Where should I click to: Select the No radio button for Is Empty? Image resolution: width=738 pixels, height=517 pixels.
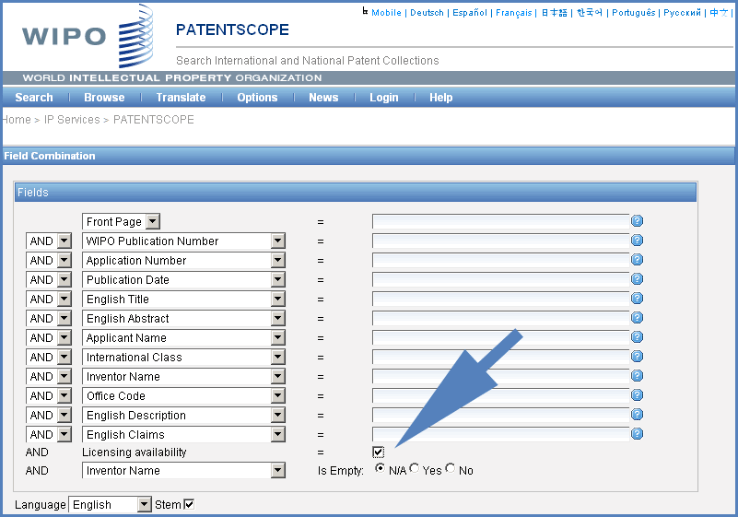450,468
